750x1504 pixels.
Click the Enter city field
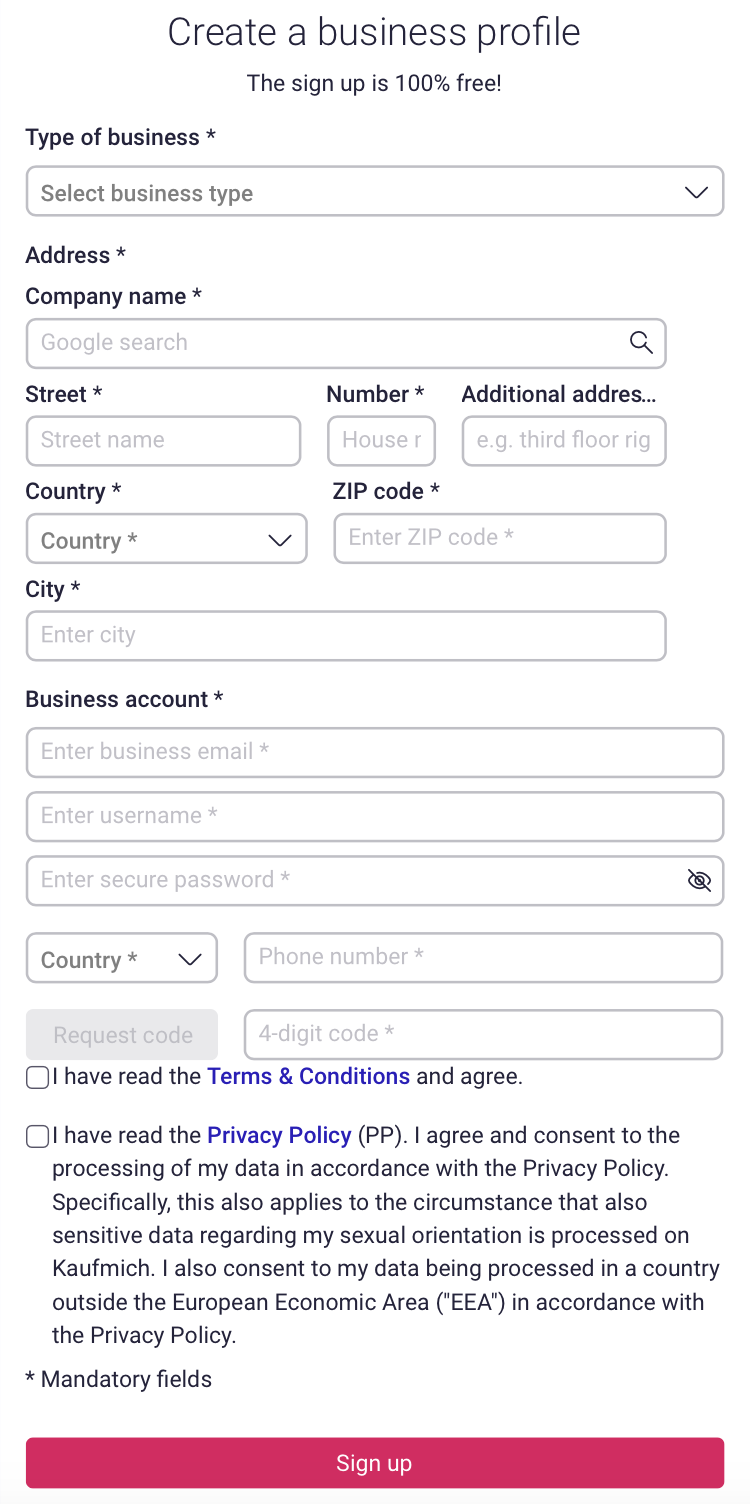pyautogui.click(x=346, y=636)
